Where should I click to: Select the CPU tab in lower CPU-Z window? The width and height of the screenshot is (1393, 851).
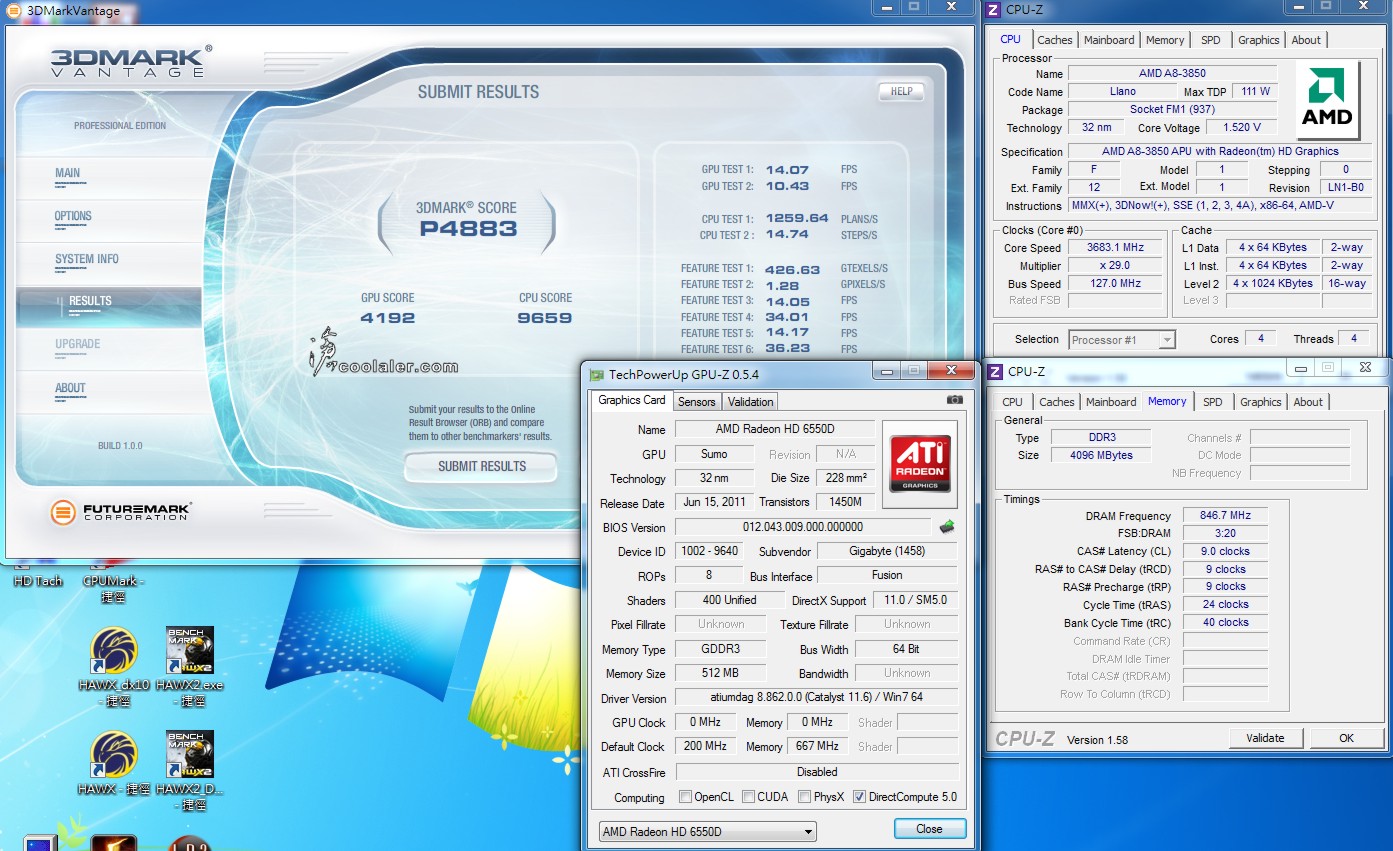(1013, 402)
